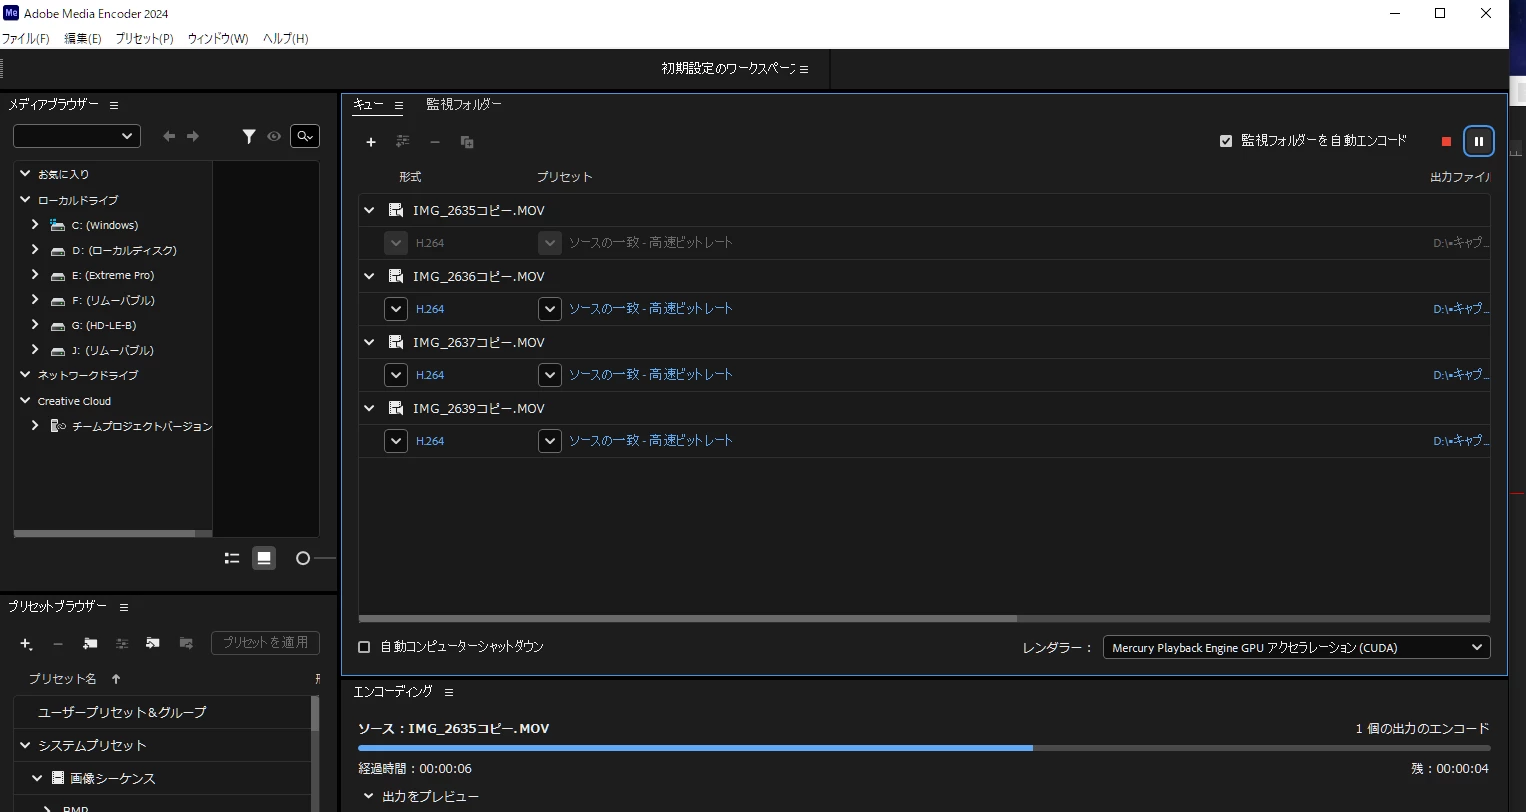
Task: Click the C: (Windows) drive icon
Action: click(x=58, y=225)
